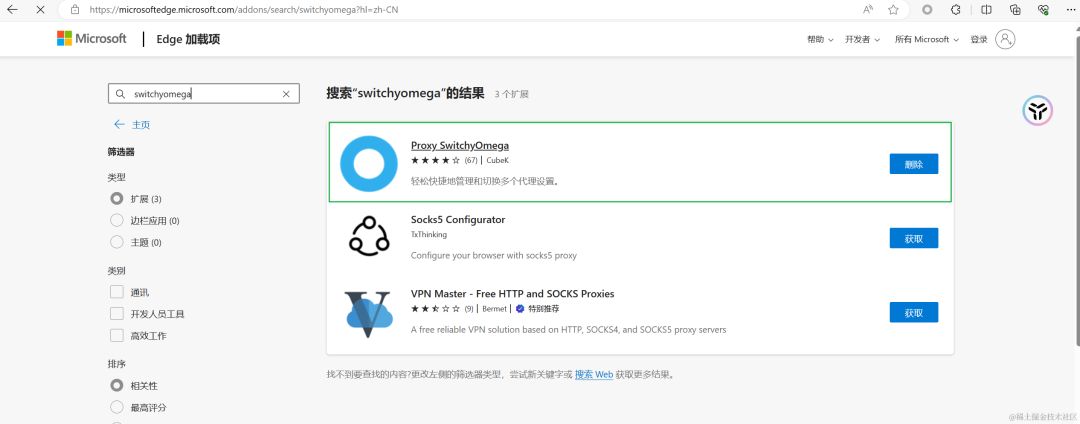Click the favorites star in address bar
Image resolution: width=1080 pixels, height=424 pixels.
892,9
